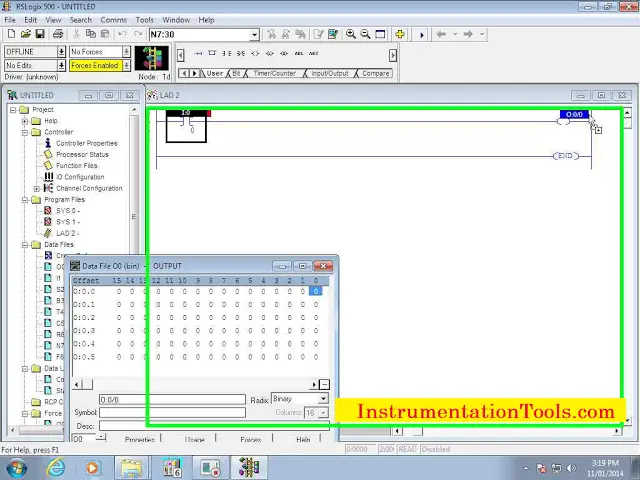Open the Comms menu
The image size is (640, 480).
coord(113,20)
